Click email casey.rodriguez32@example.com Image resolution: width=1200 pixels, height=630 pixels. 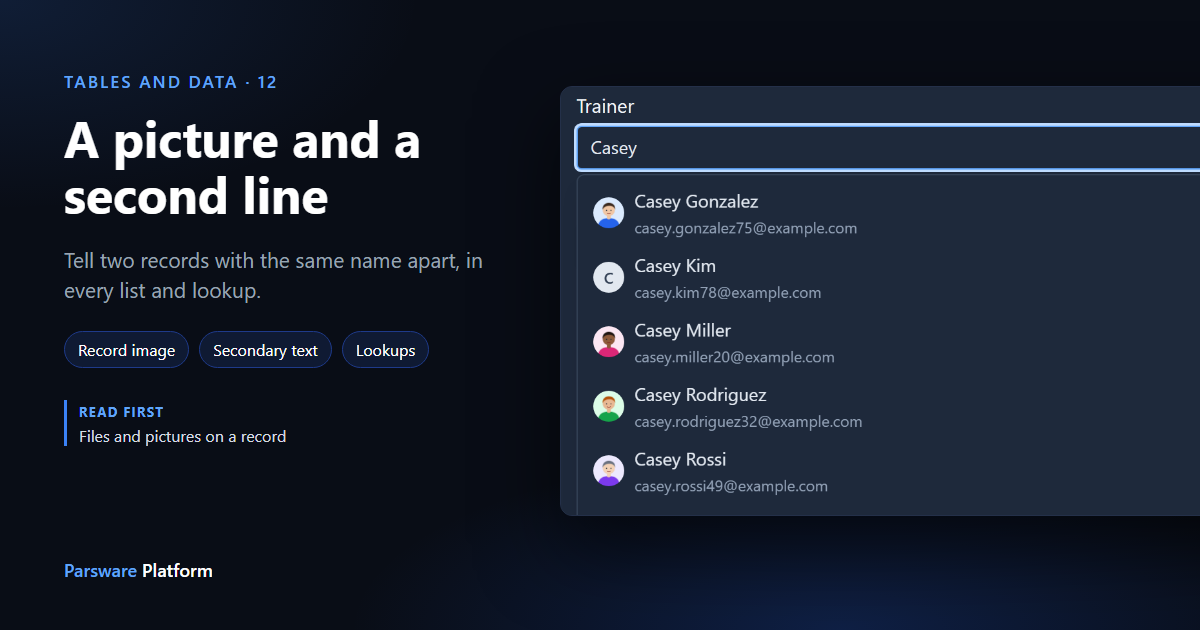(x=748, y=422)
